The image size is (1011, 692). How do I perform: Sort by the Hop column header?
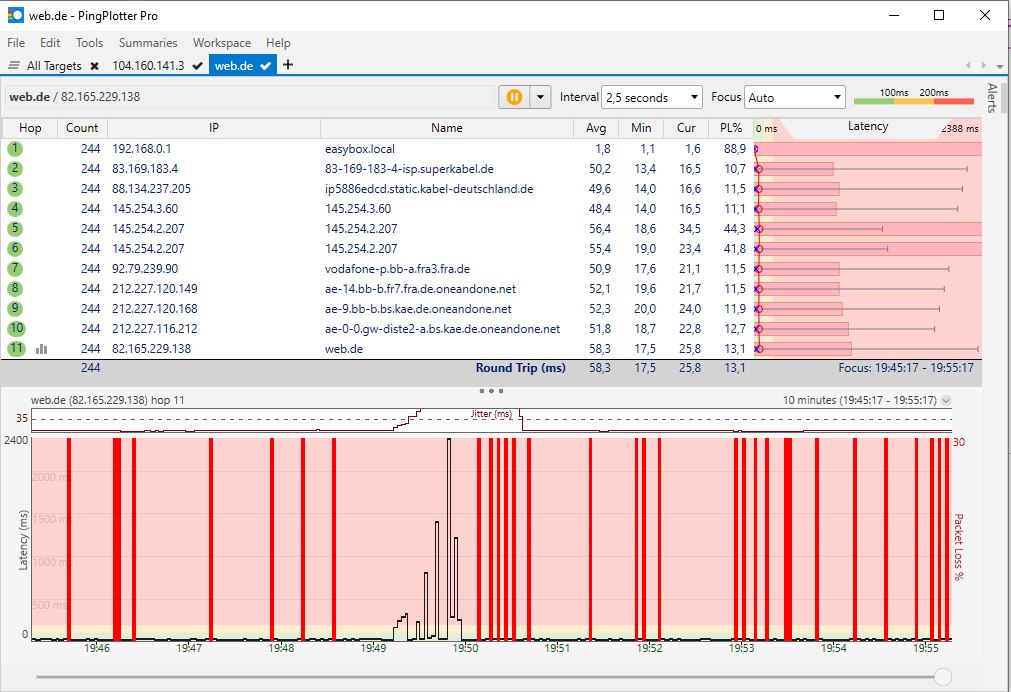[30, 128]
